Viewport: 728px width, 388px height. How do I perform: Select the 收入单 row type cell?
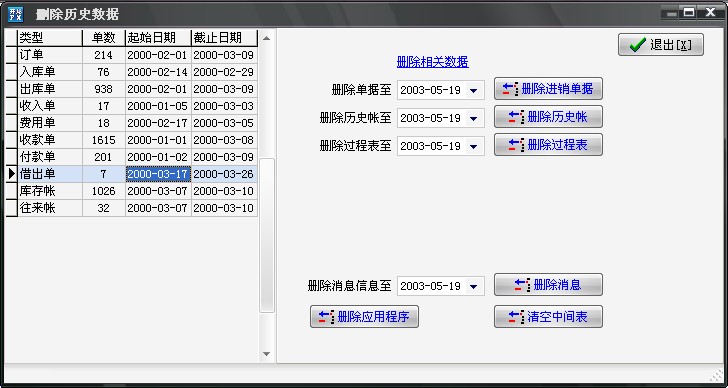50,106
